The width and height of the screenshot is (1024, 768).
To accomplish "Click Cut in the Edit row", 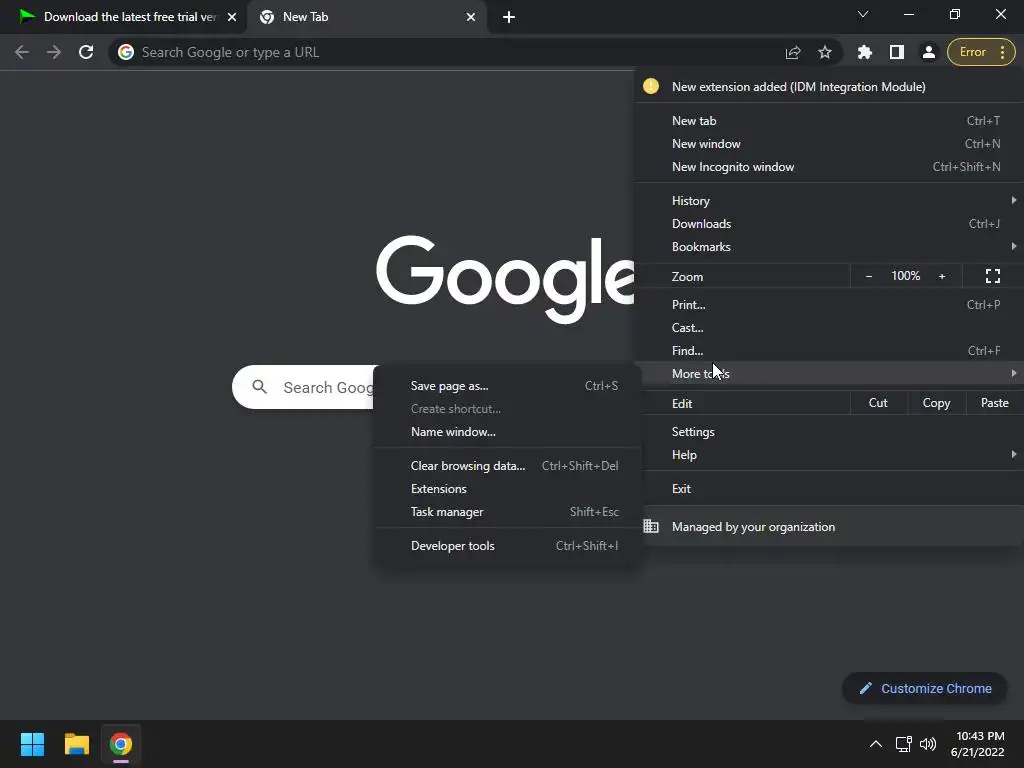I will click(x=878, y=403).
